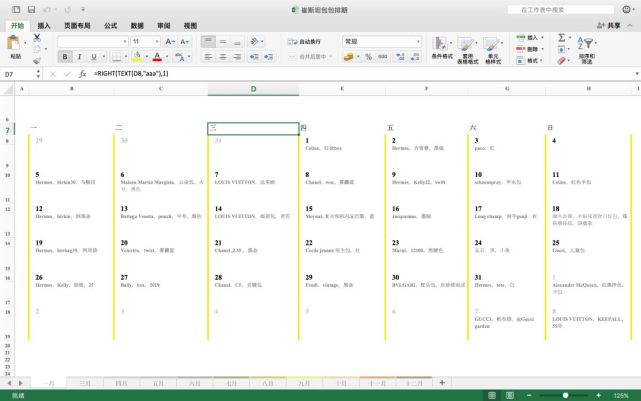The image size is (641, 401).
Task: Open Sort and Filter funnel icon
Action: (586, 43)
